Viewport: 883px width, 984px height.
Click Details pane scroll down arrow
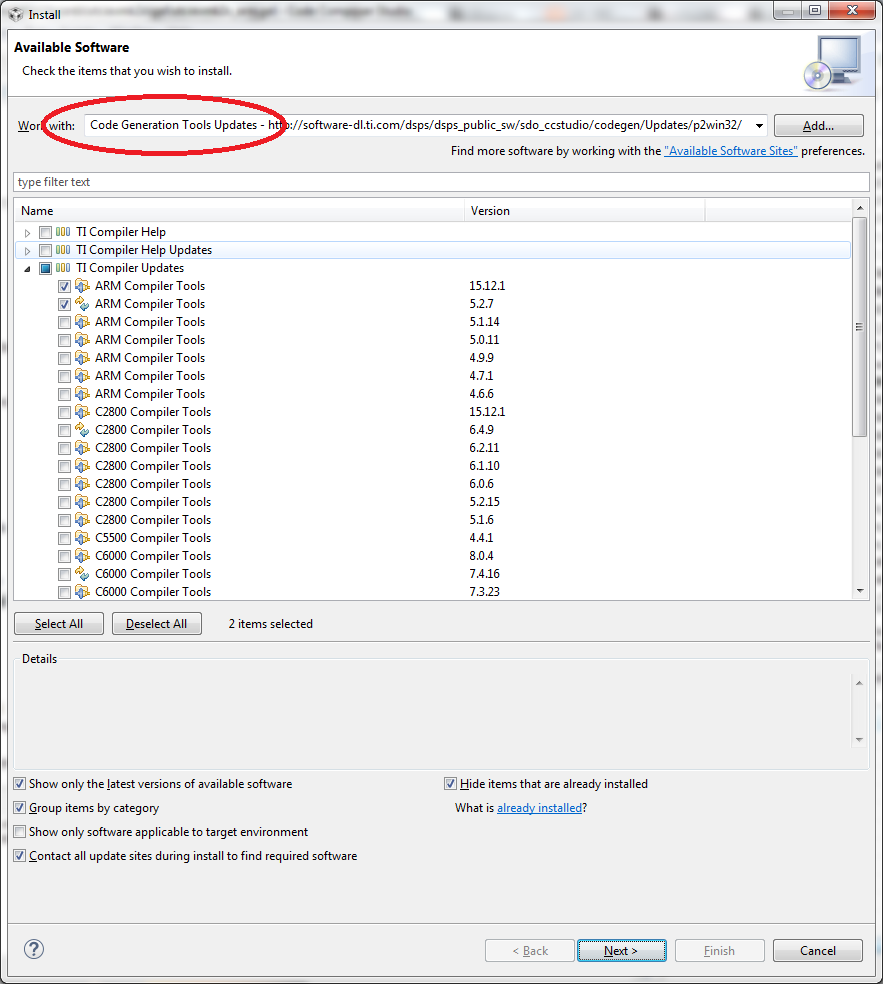[859, 740]
